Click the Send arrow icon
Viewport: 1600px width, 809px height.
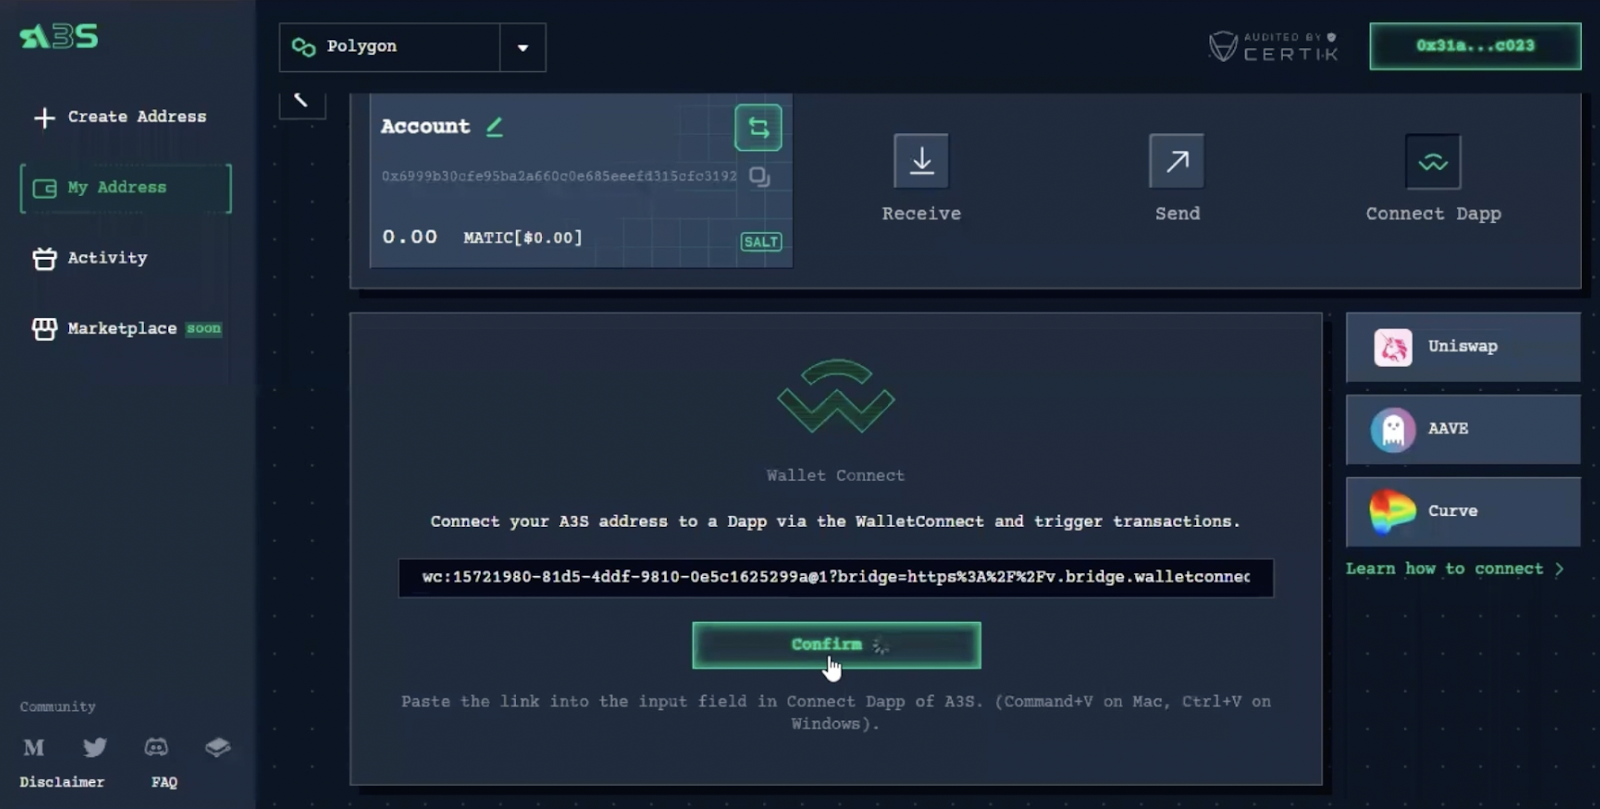click(1177, 161)
